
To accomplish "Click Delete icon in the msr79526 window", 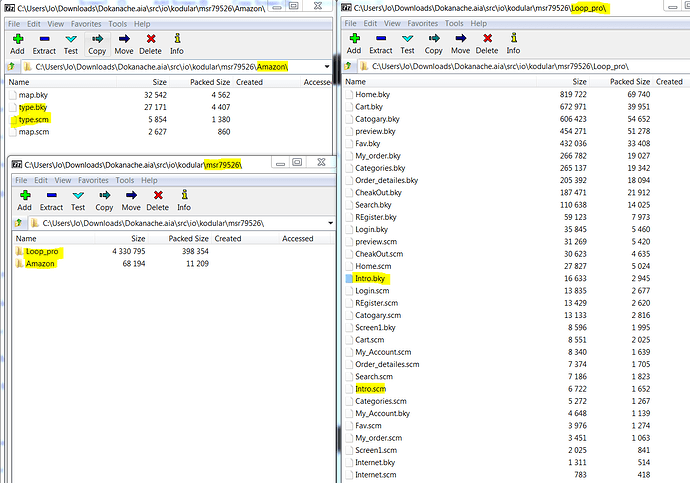I will pos(158,196).
